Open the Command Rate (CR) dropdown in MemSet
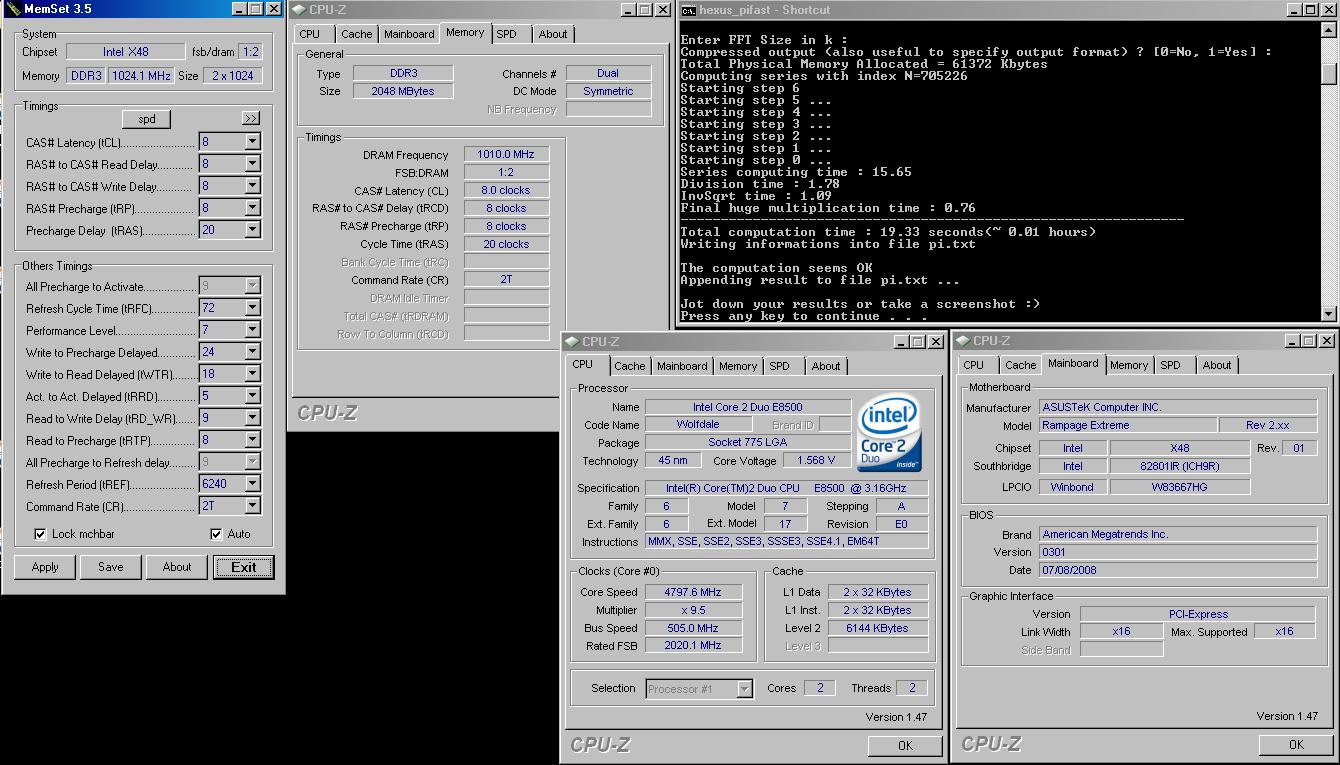Screen dimensions: 1340x765 252,506
